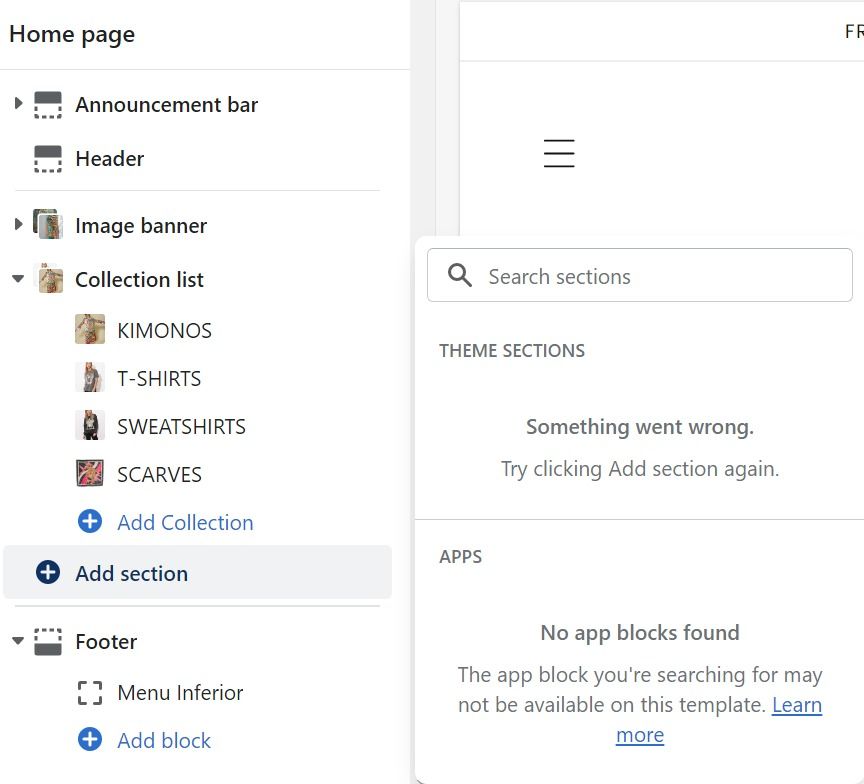The height and width of the screenshot is (784, 864).
Task: Open the hamburger menu in preview
Action: click(559, 154)
